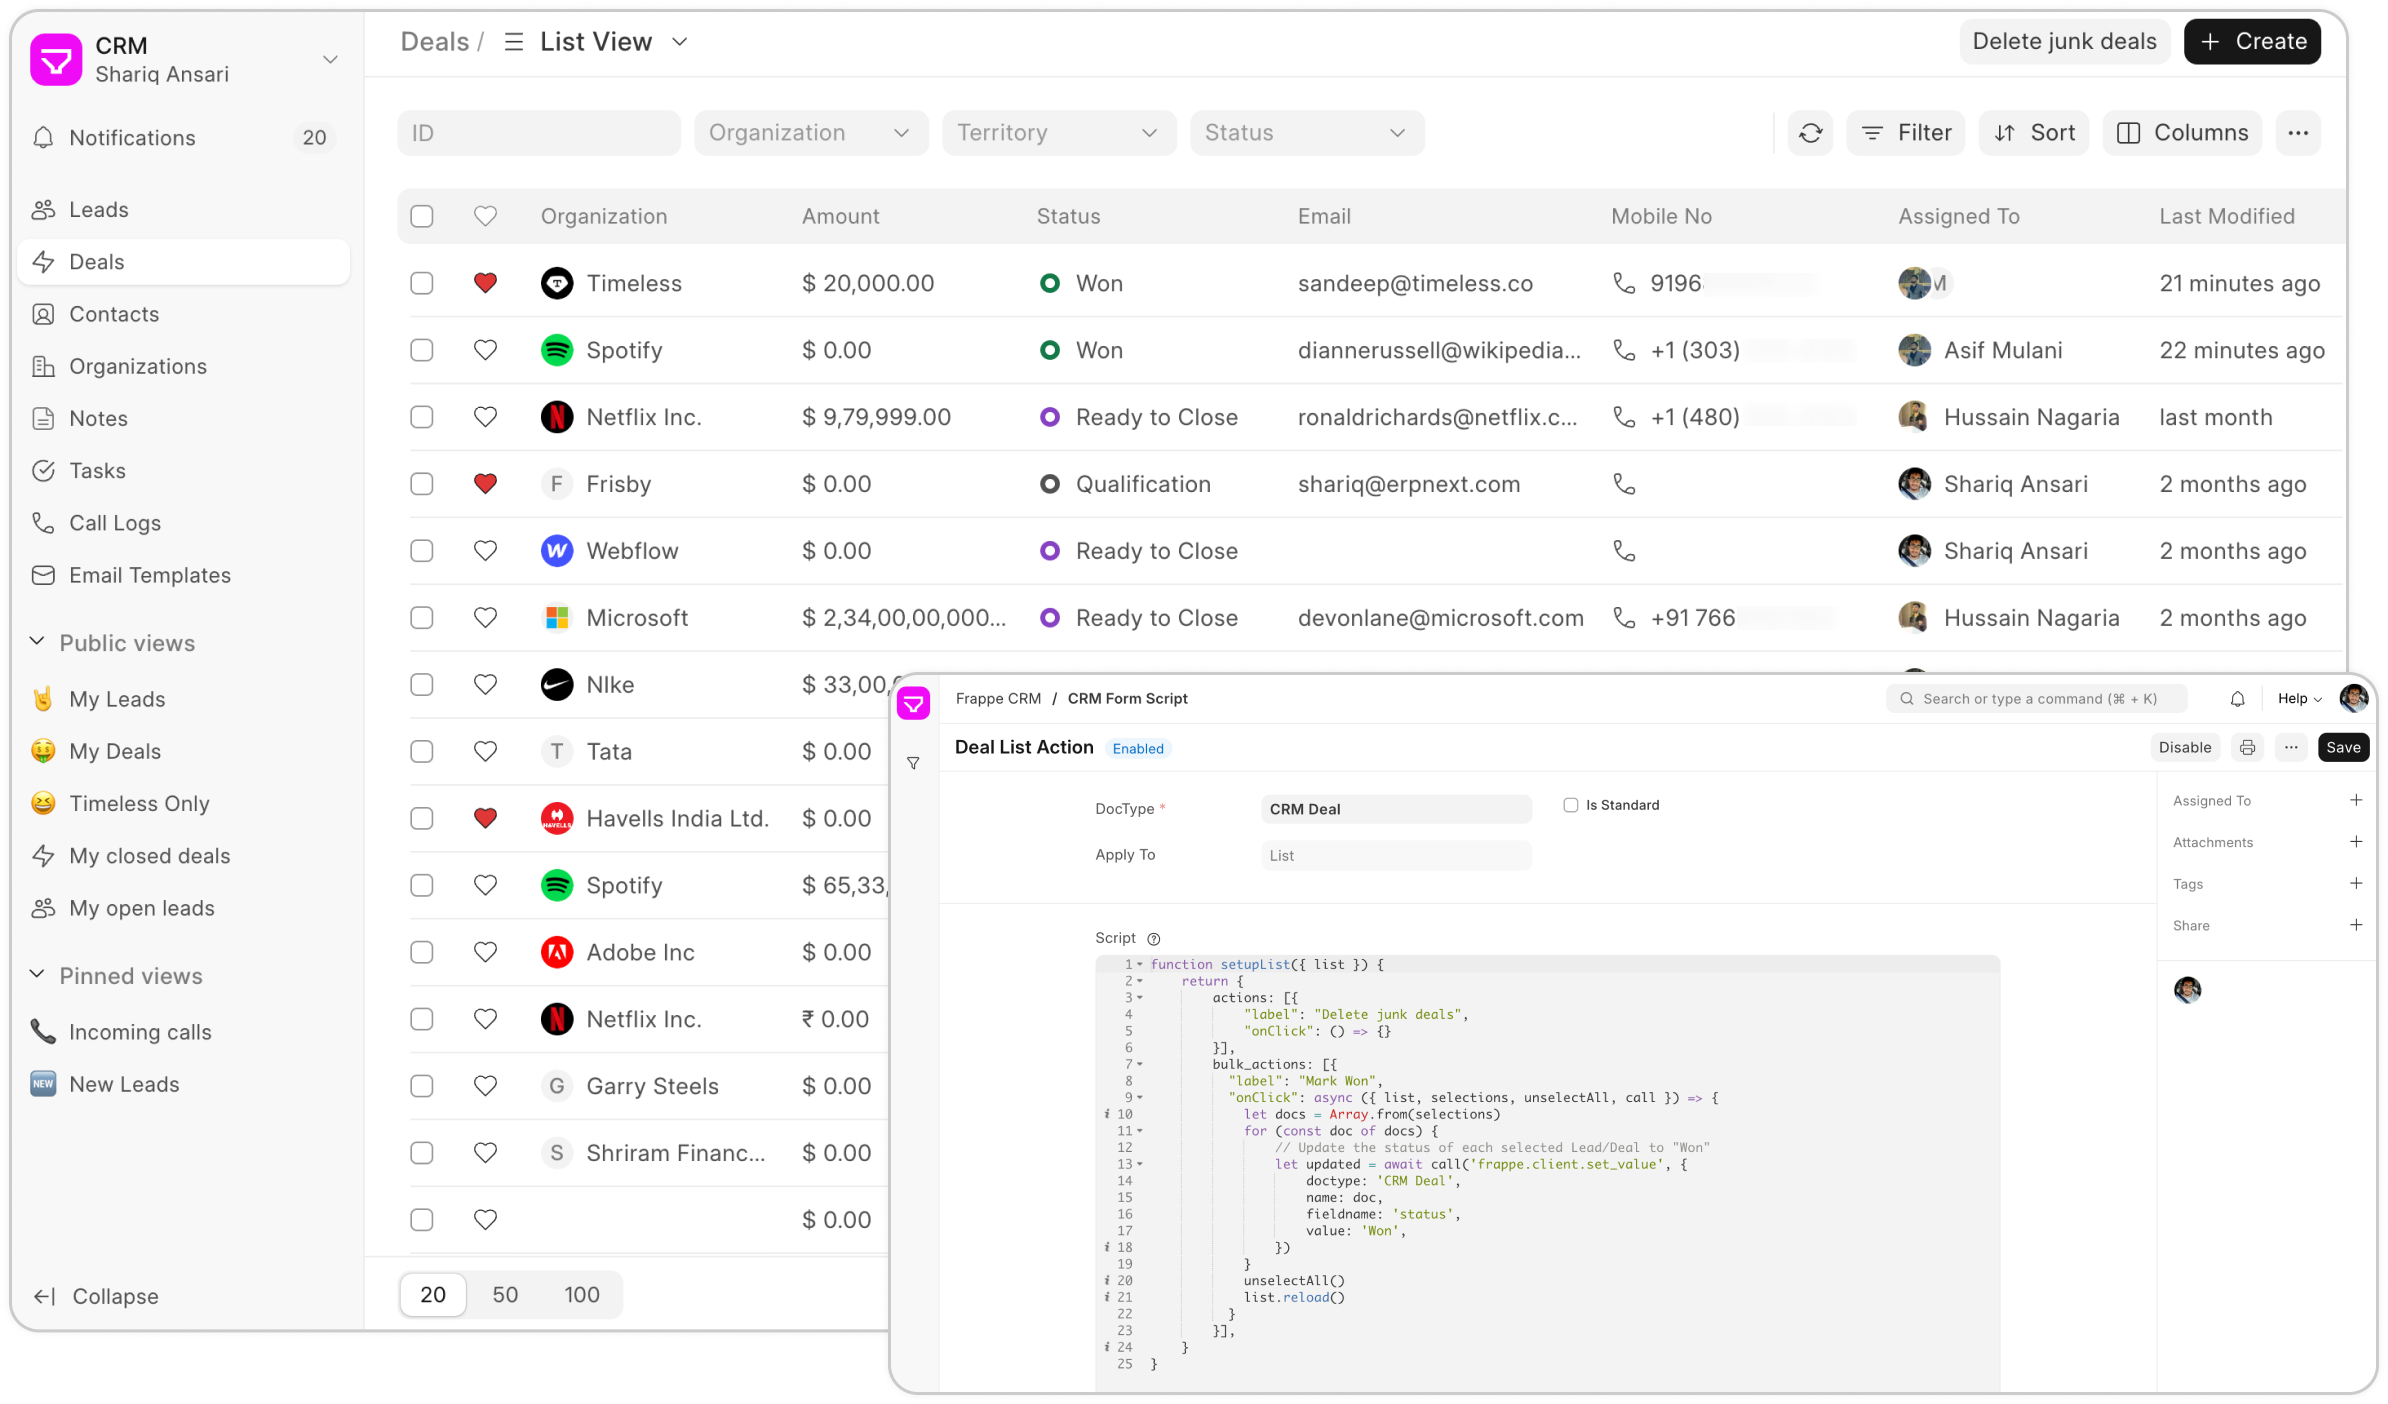
Task: Favorite the Spotify deal with the heart
Action: click(485, 350)
